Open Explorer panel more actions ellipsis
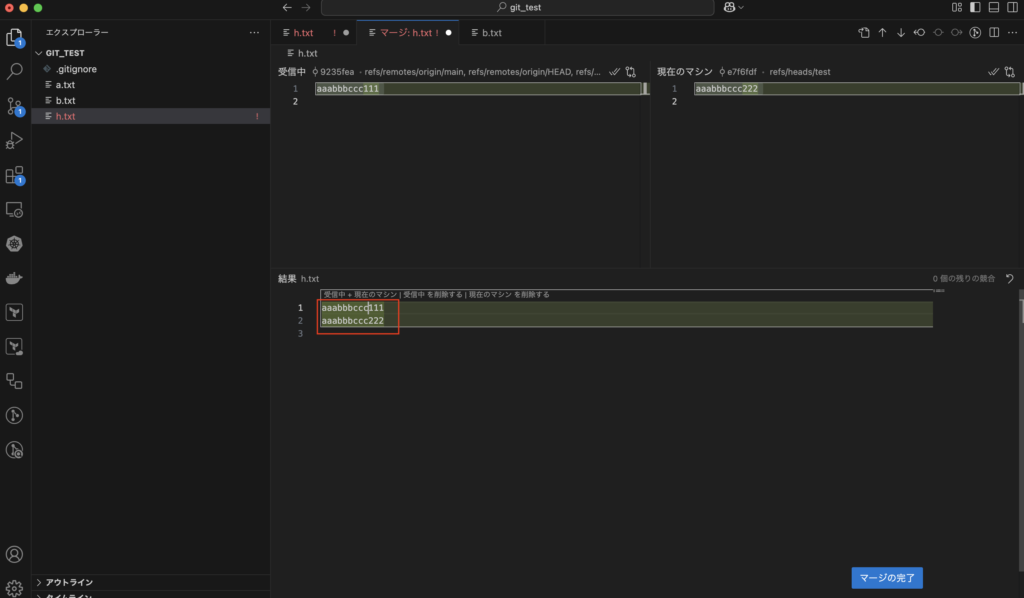The image size is (1024, 598). (x=254, y=32)
